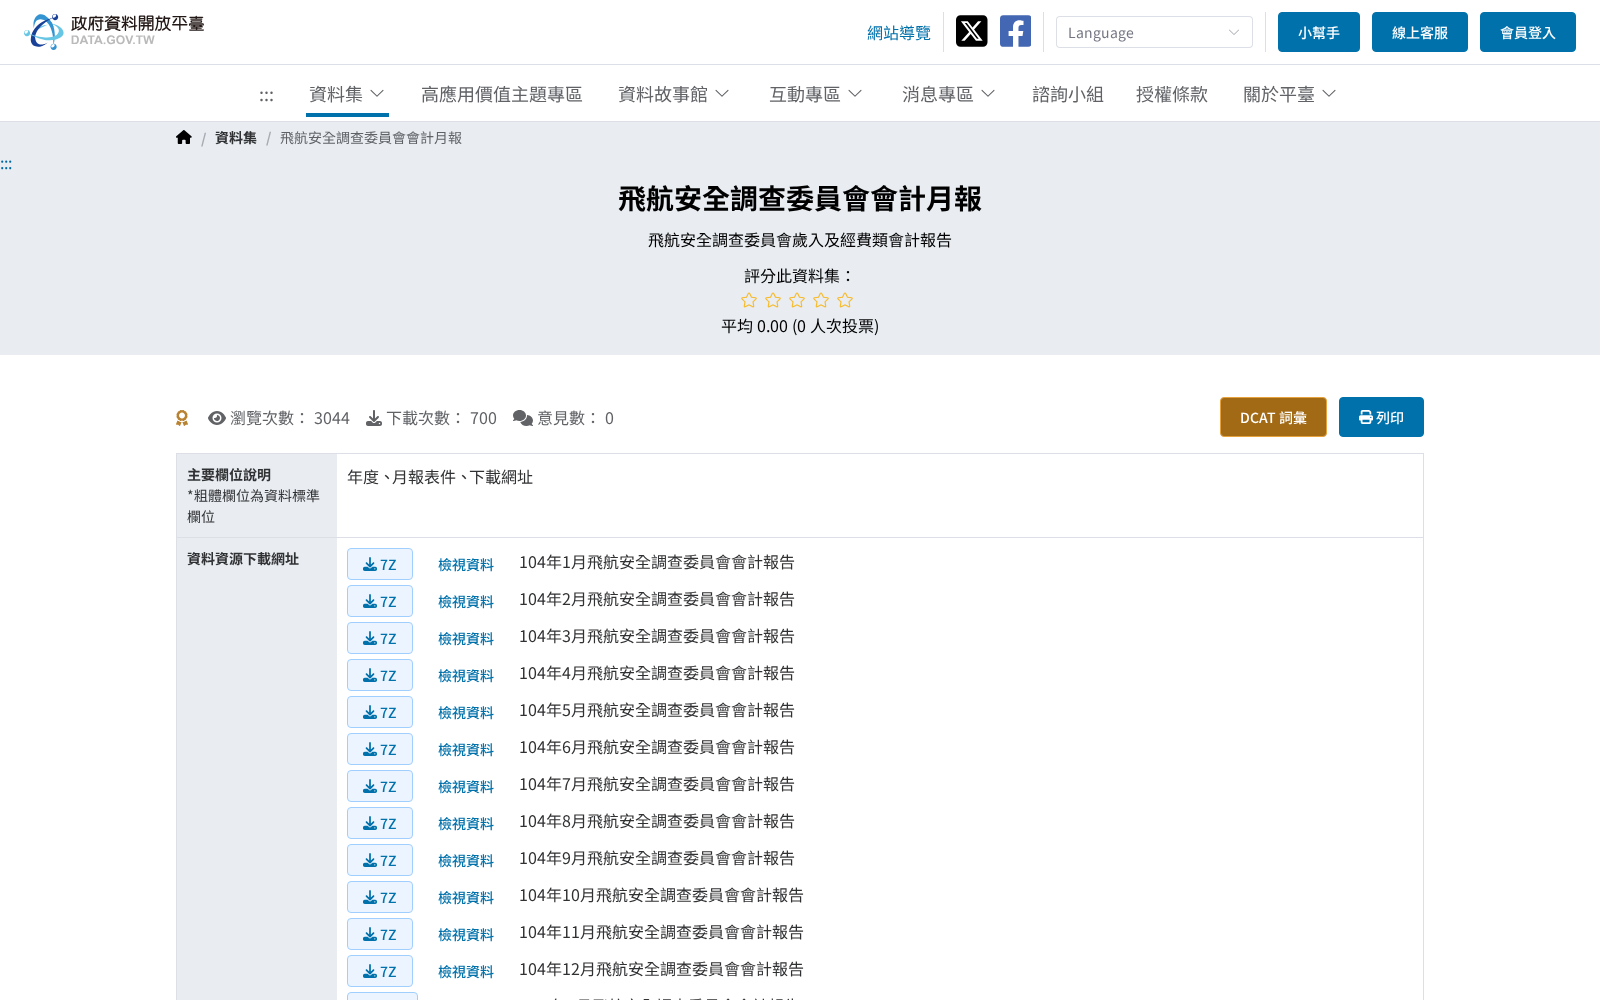
Task: Rate the dataset four stars
Action: pyautogui.click(x=821, y=300)
